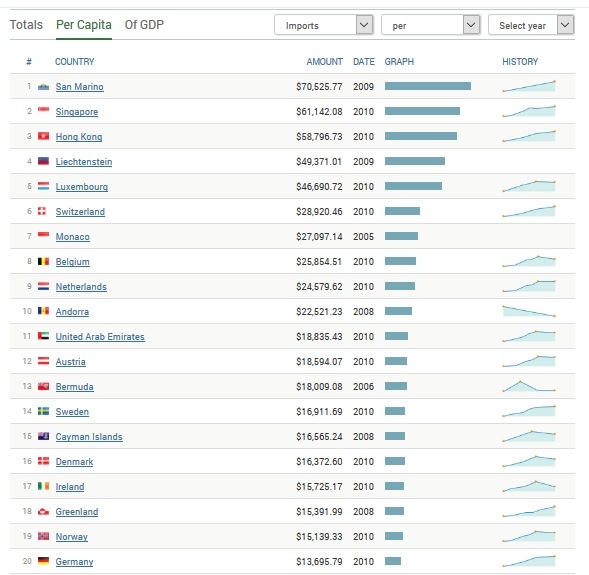Switch to the Of GDP tab
This screenshot has width=589, height=575.
tap(144, 25)
